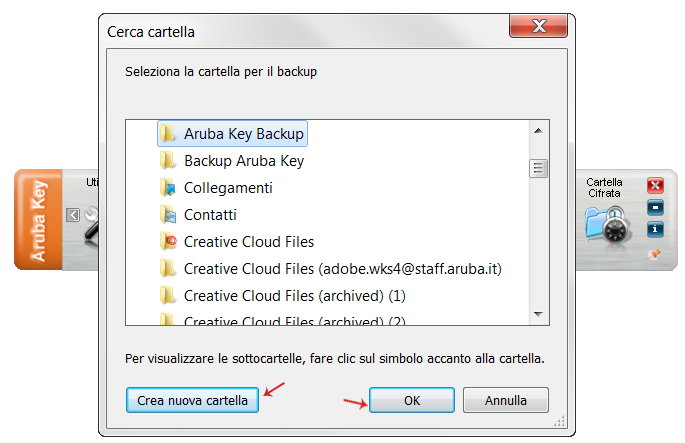Open the Cartella Cifrata padlock folder icon
The height and width of the screenshot is (443, 685).
[x=609, y=225]
